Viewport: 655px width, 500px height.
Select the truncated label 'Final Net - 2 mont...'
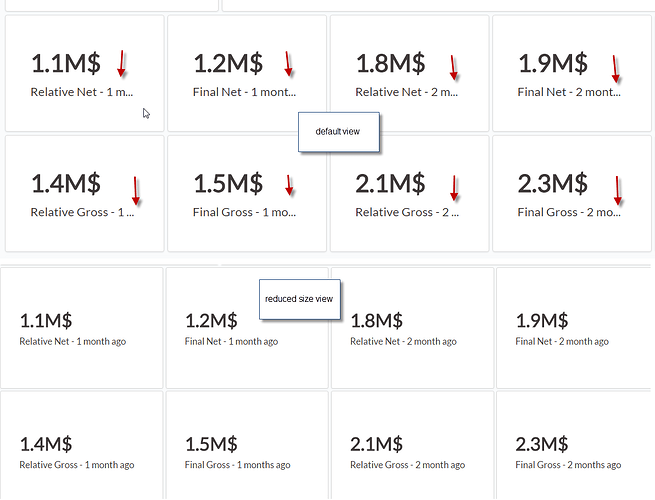pos(569,92)
